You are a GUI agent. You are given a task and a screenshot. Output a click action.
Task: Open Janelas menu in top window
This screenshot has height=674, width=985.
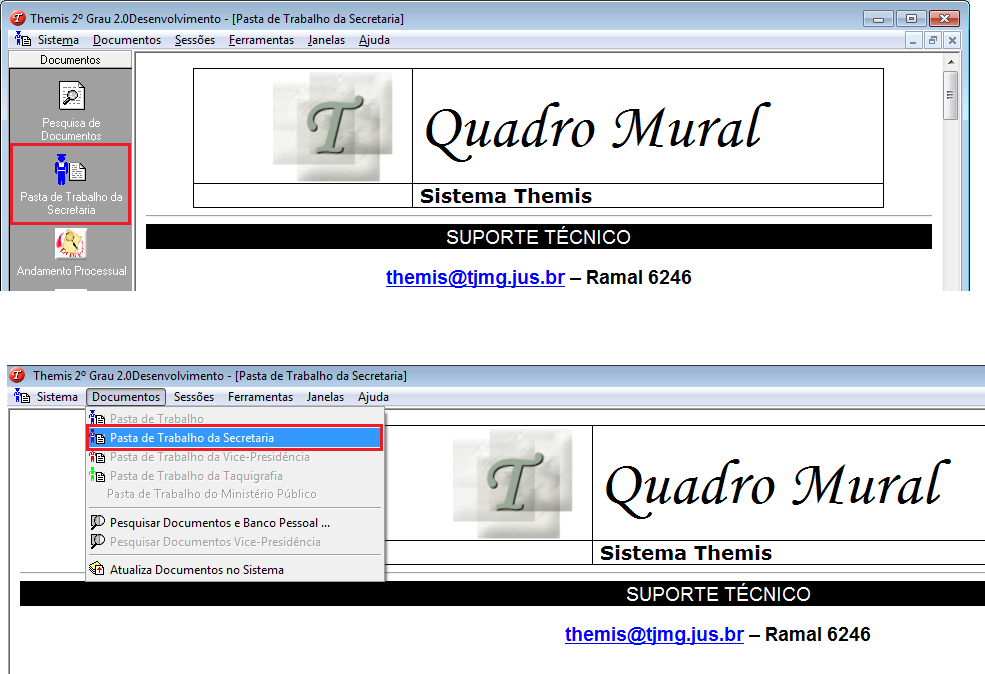326,40
